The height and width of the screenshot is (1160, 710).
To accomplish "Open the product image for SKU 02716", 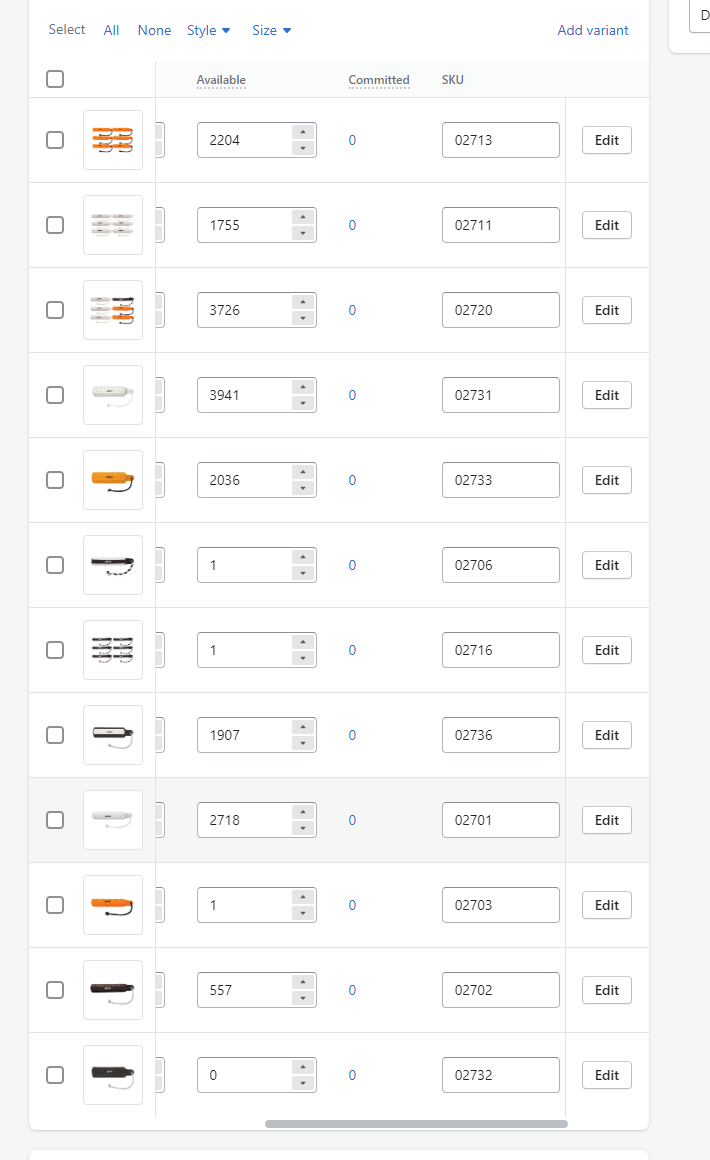I will 113,650.
